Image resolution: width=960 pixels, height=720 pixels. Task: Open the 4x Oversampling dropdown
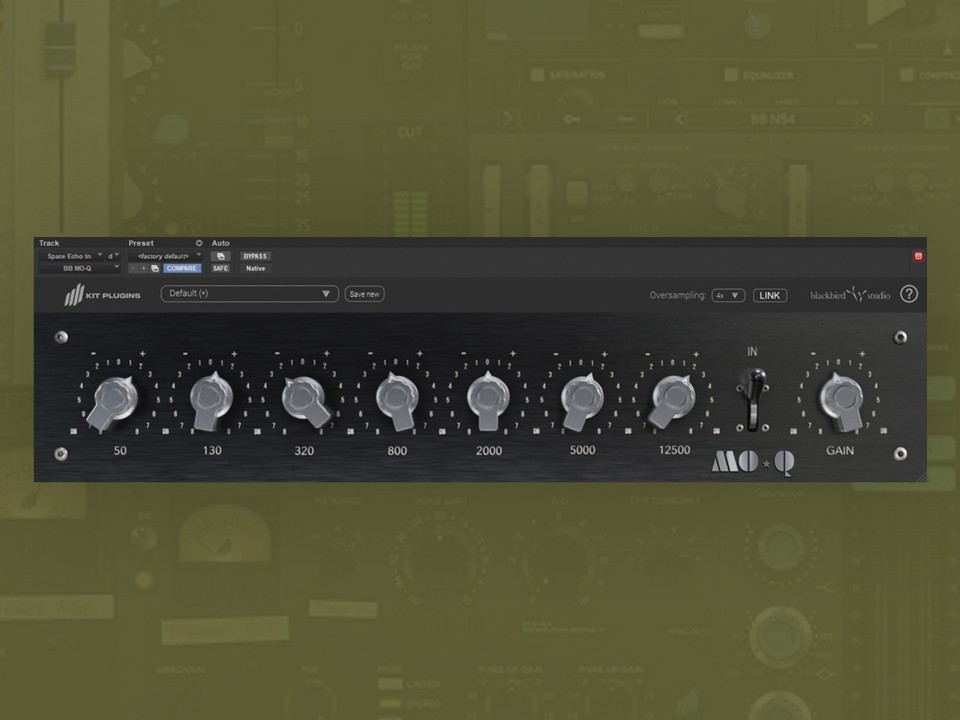pyautogui.click(x=728, y=295)
